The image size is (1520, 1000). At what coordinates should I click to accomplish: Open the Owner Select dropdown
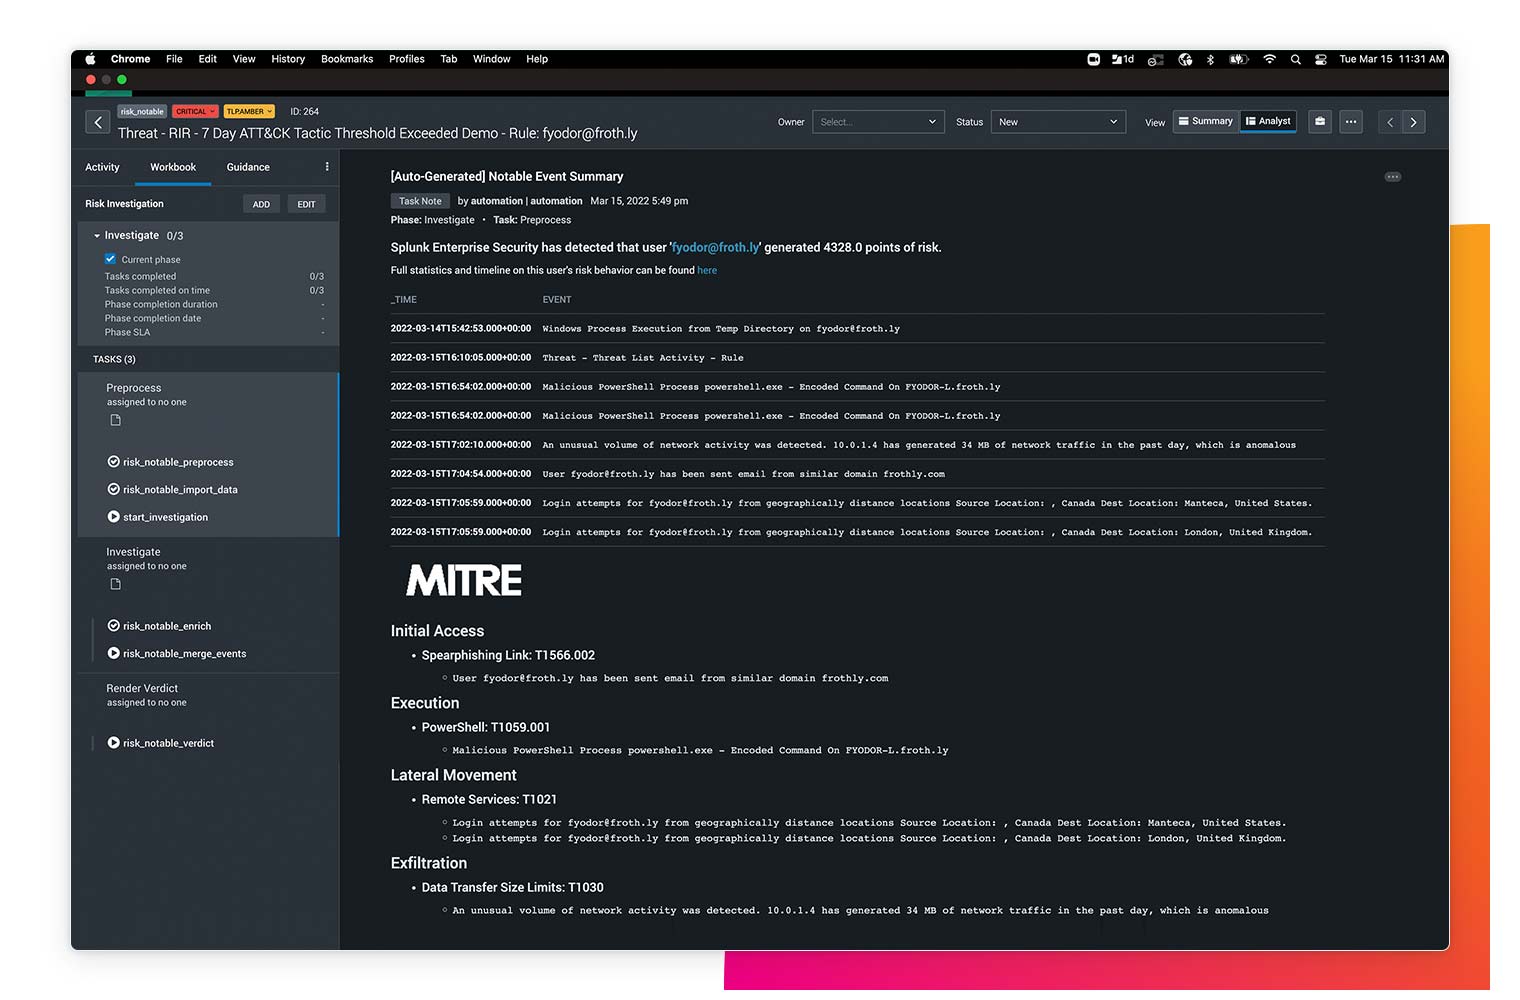(877, 121)
